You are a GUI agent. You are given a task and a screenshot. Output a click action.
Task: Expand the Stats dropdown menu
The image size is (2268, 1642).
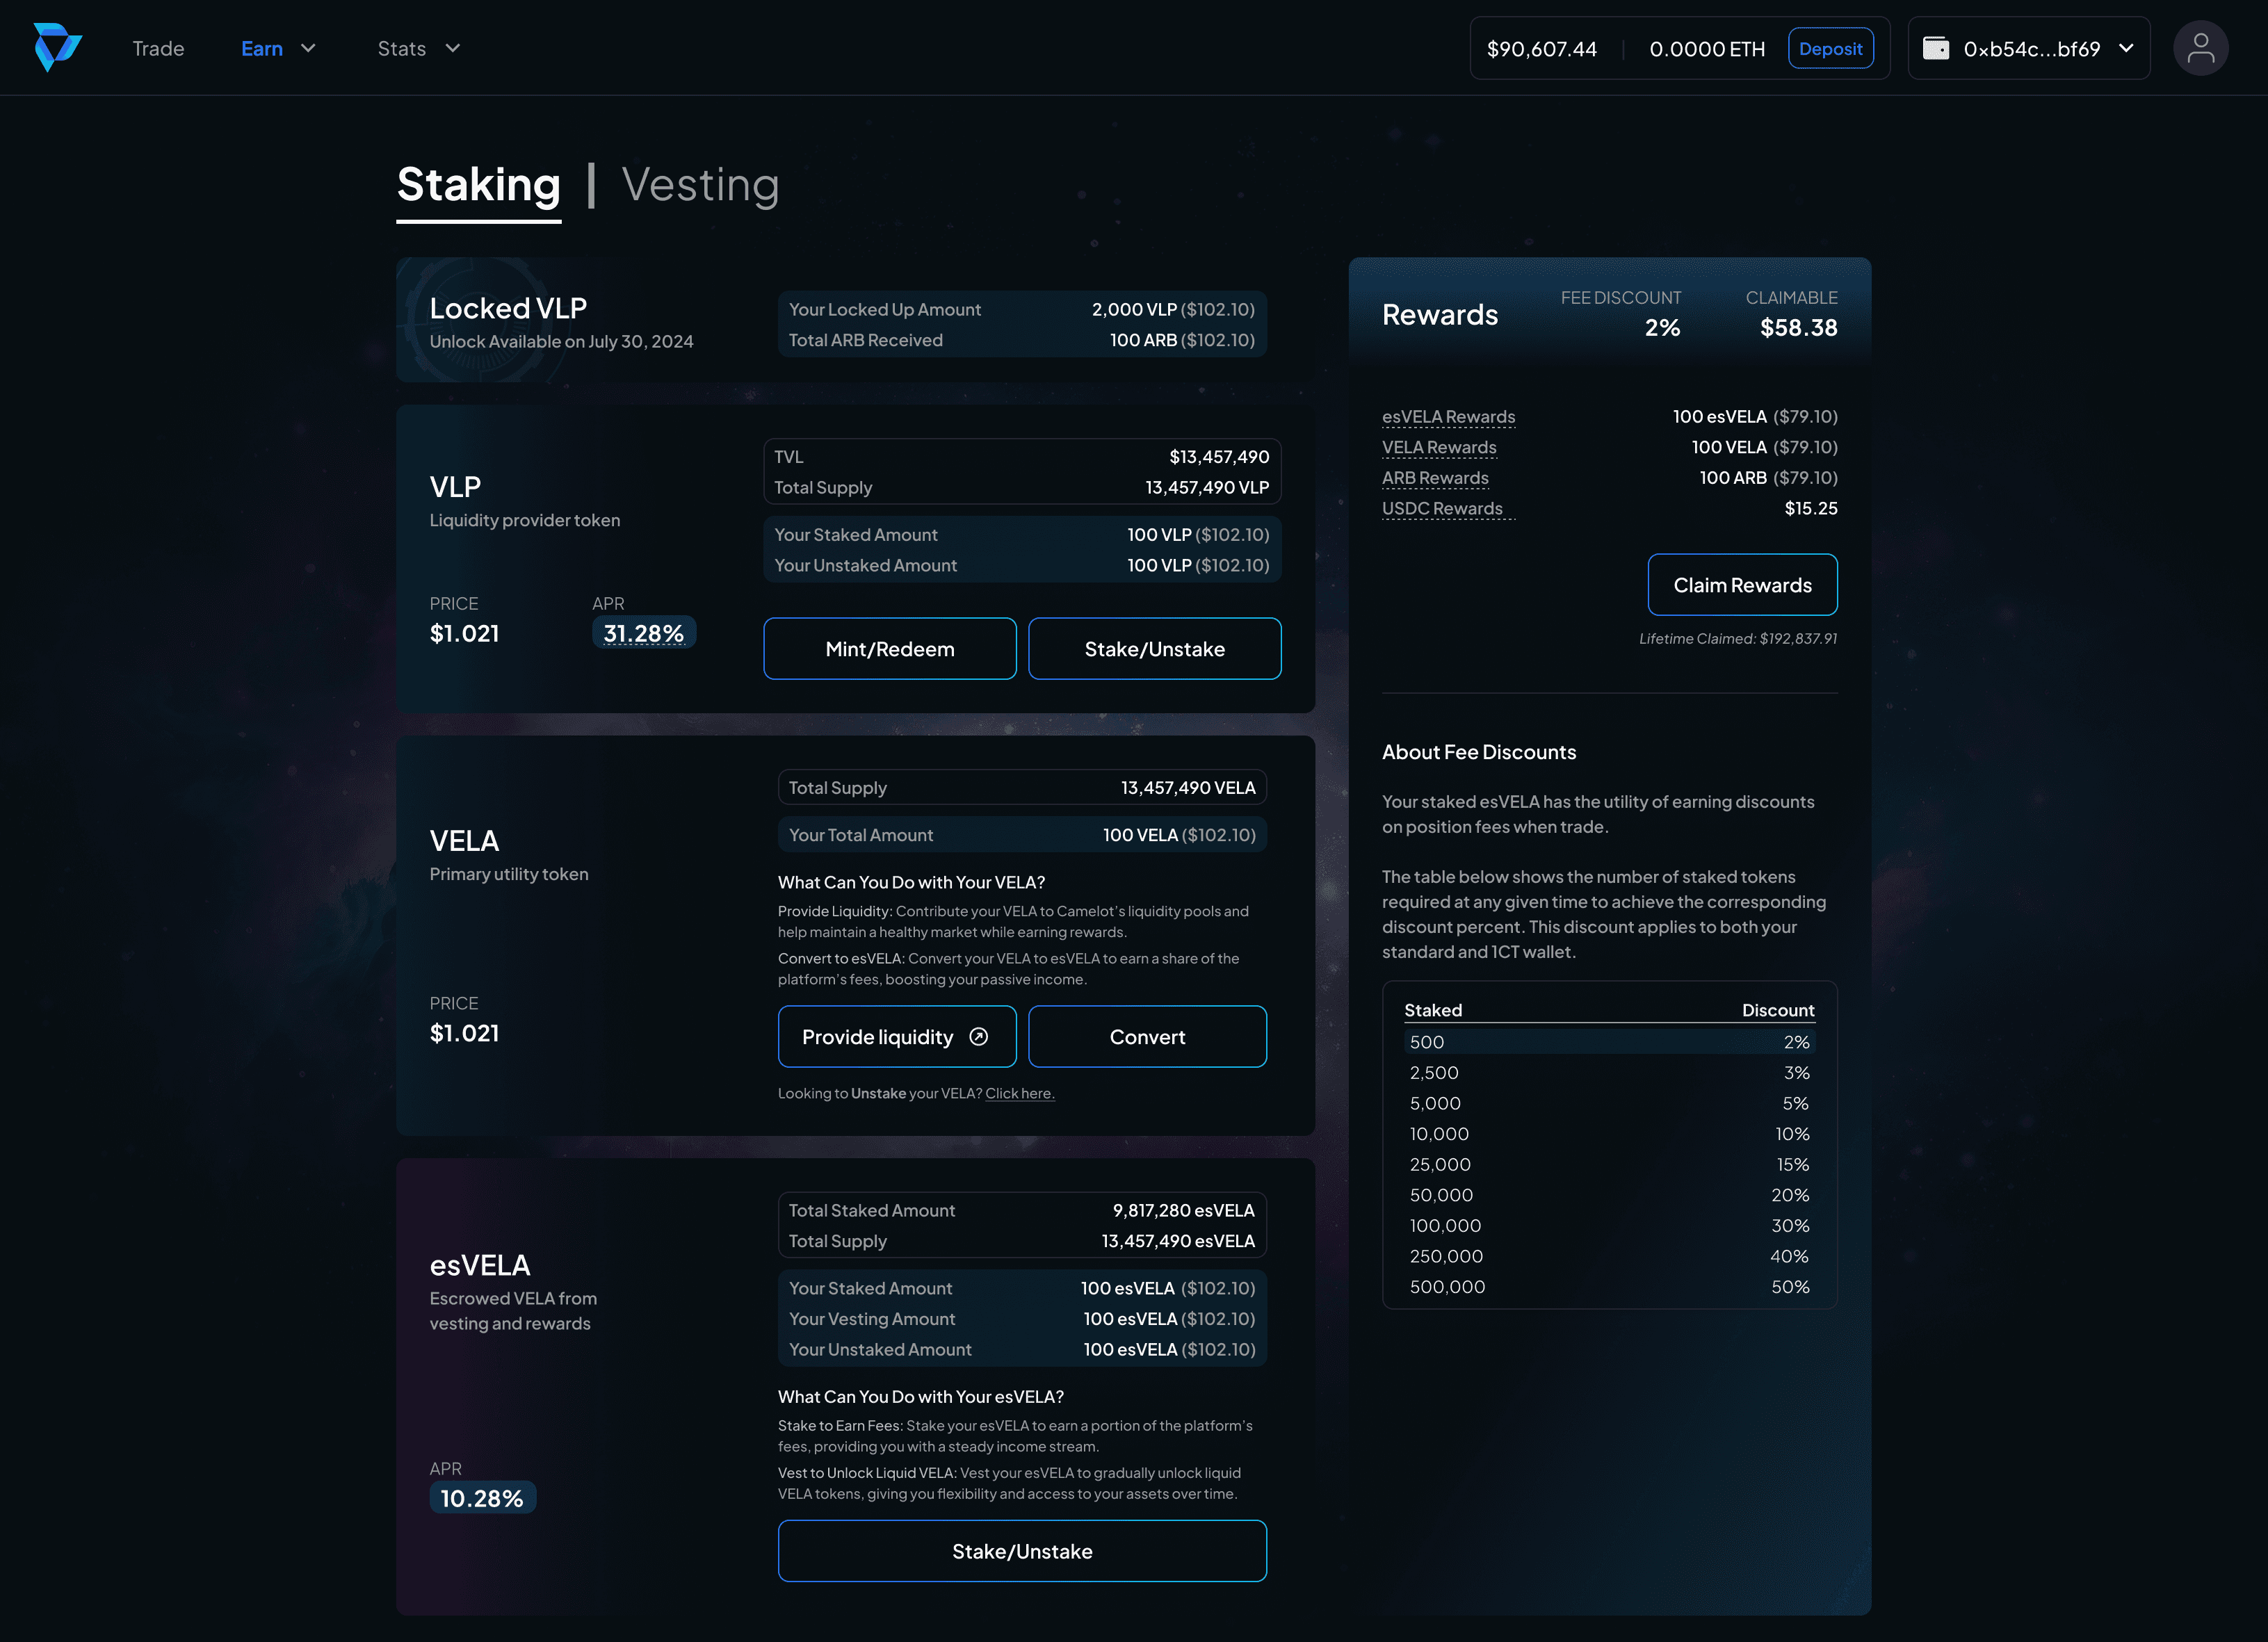tap(418, 48)
